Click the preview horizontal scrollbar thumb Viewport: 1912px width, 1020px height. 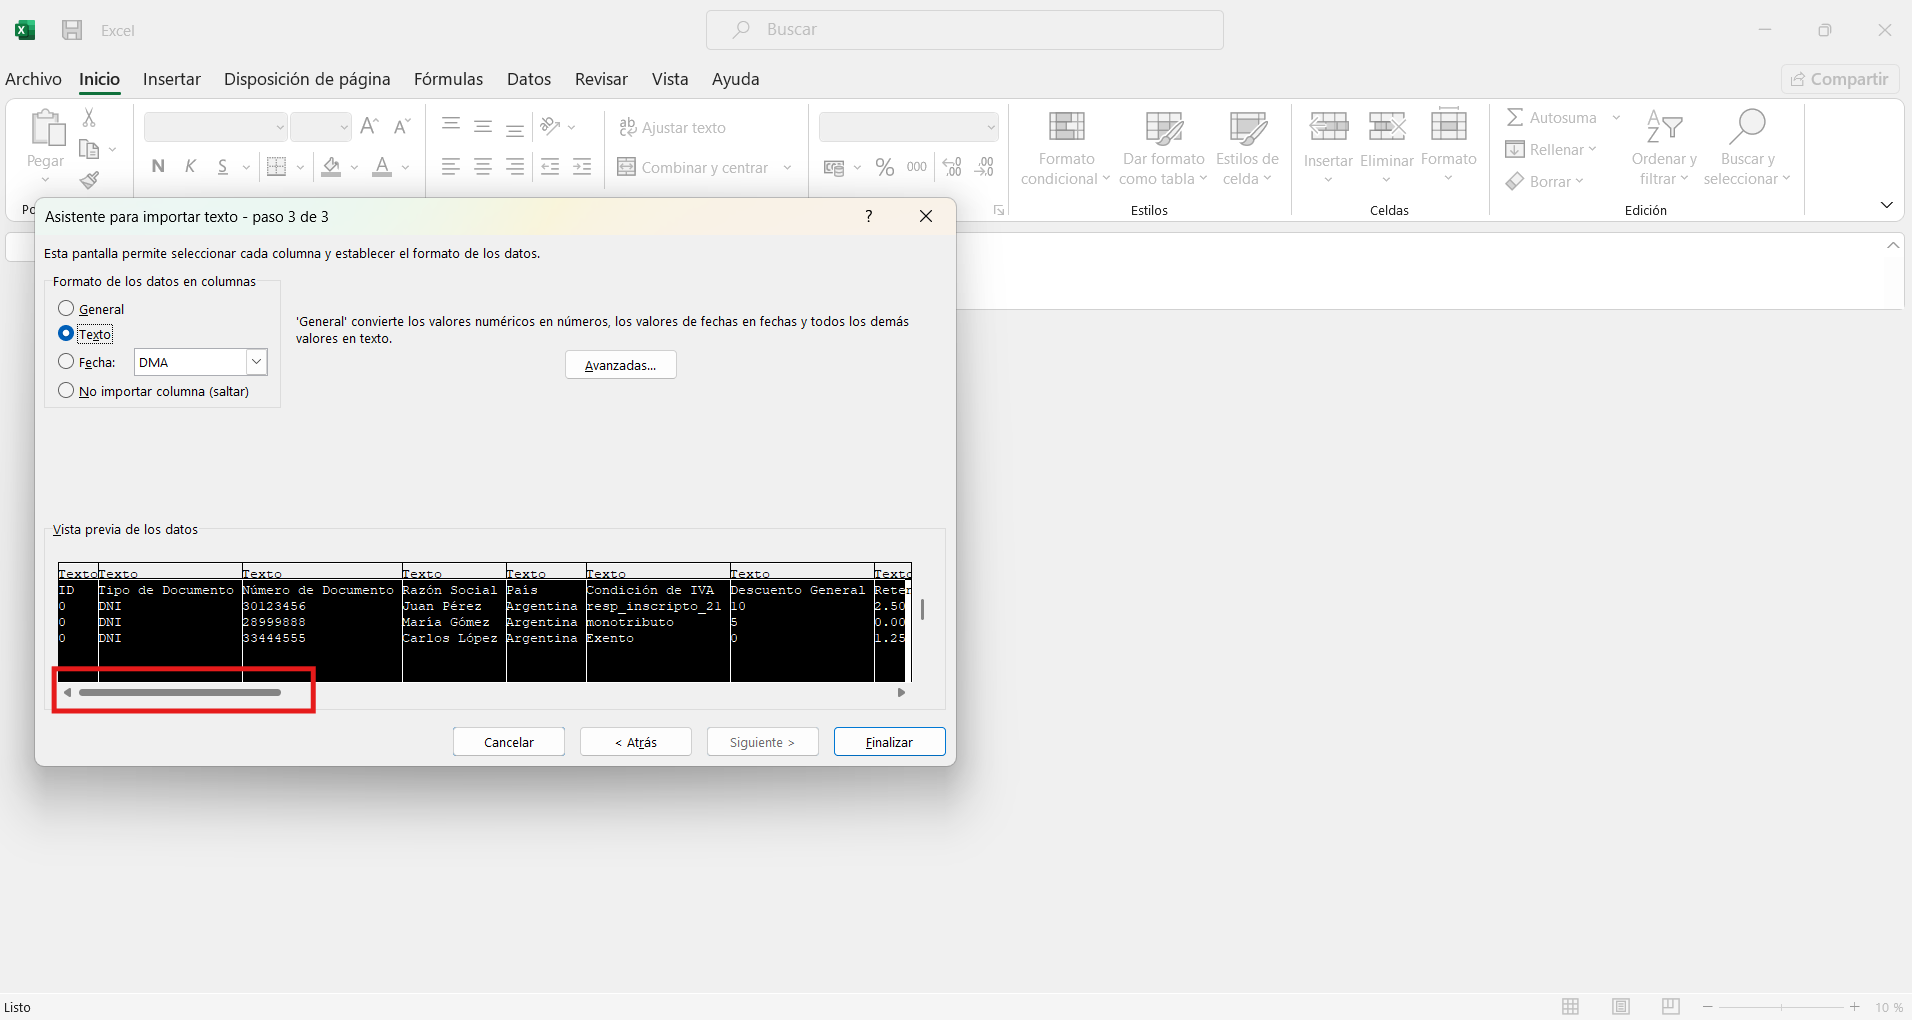[180, 692]
